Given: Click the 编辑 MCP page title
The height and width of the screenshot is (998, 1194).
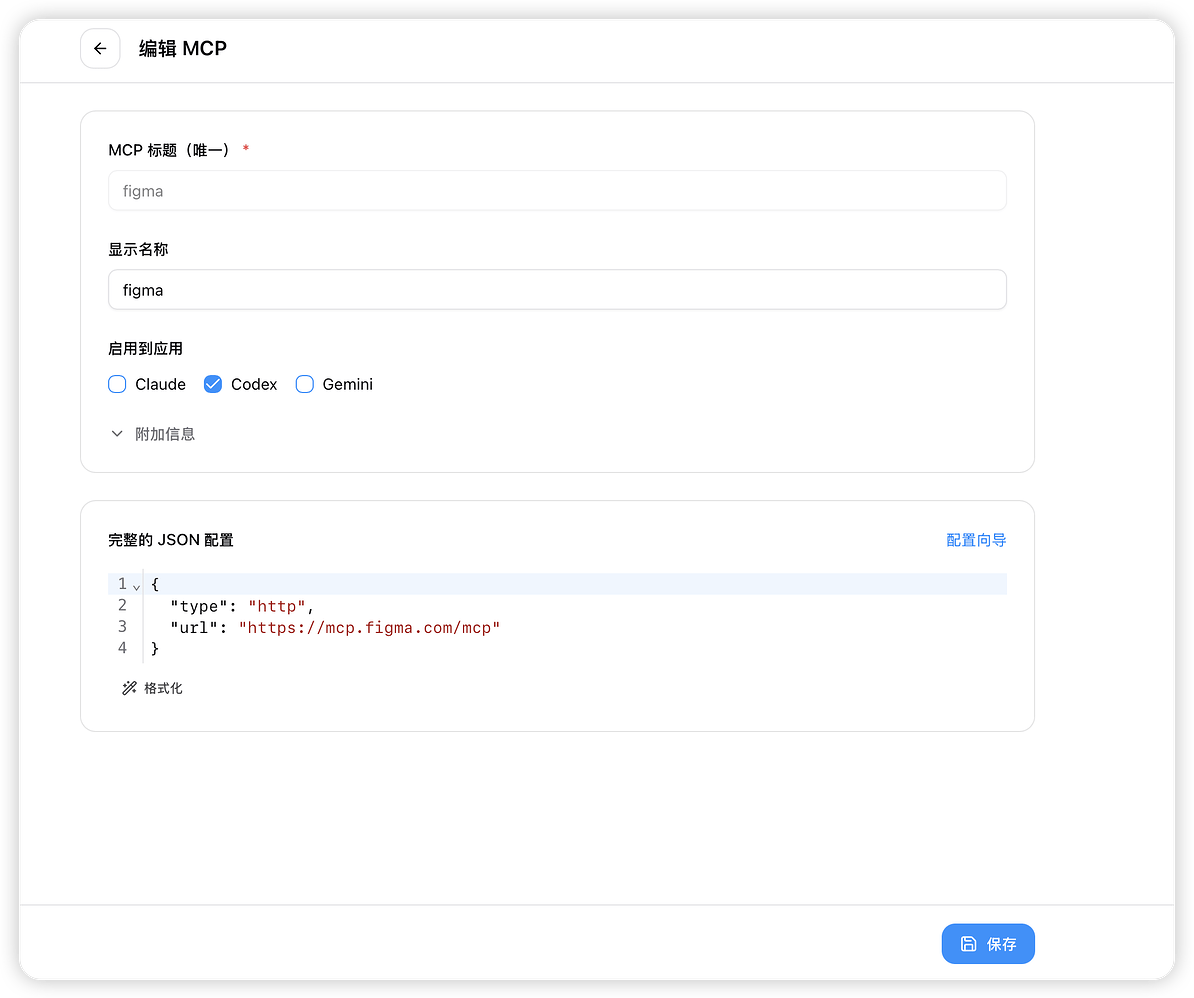Looking at the screenshot, I should point(183,49).
